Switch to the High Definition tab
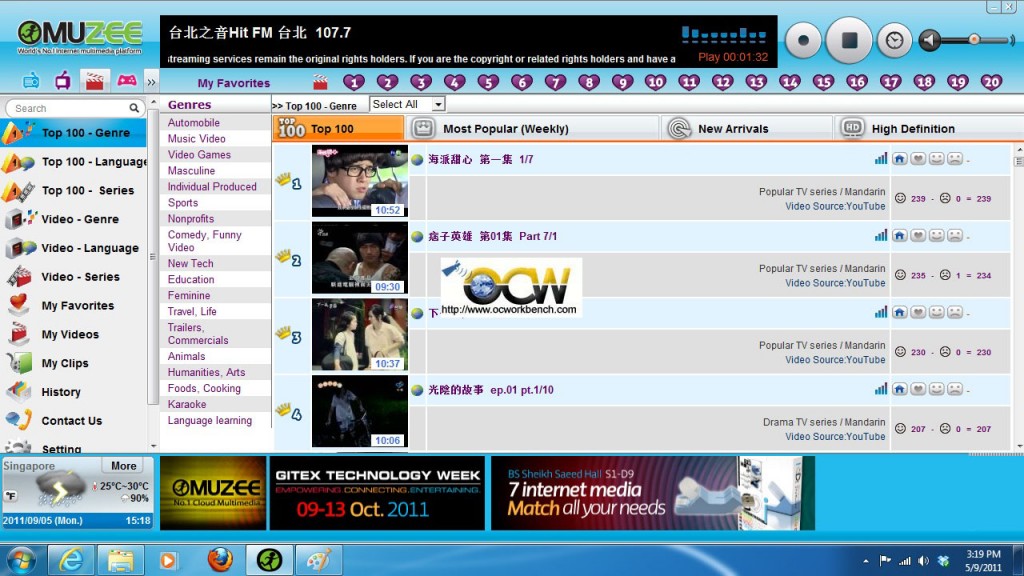1024x576 pixels. coord(927,129)
